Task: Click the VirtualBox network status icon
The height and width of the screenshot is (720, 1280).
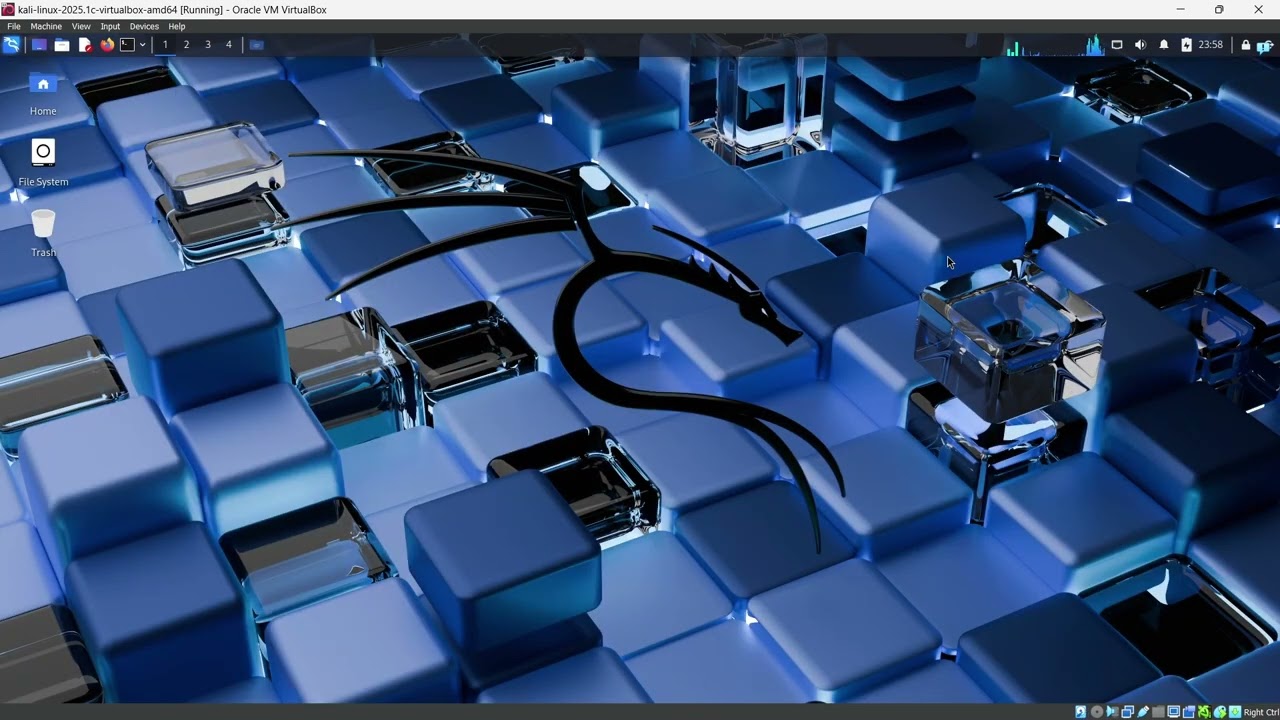Action: [1128, 712]
